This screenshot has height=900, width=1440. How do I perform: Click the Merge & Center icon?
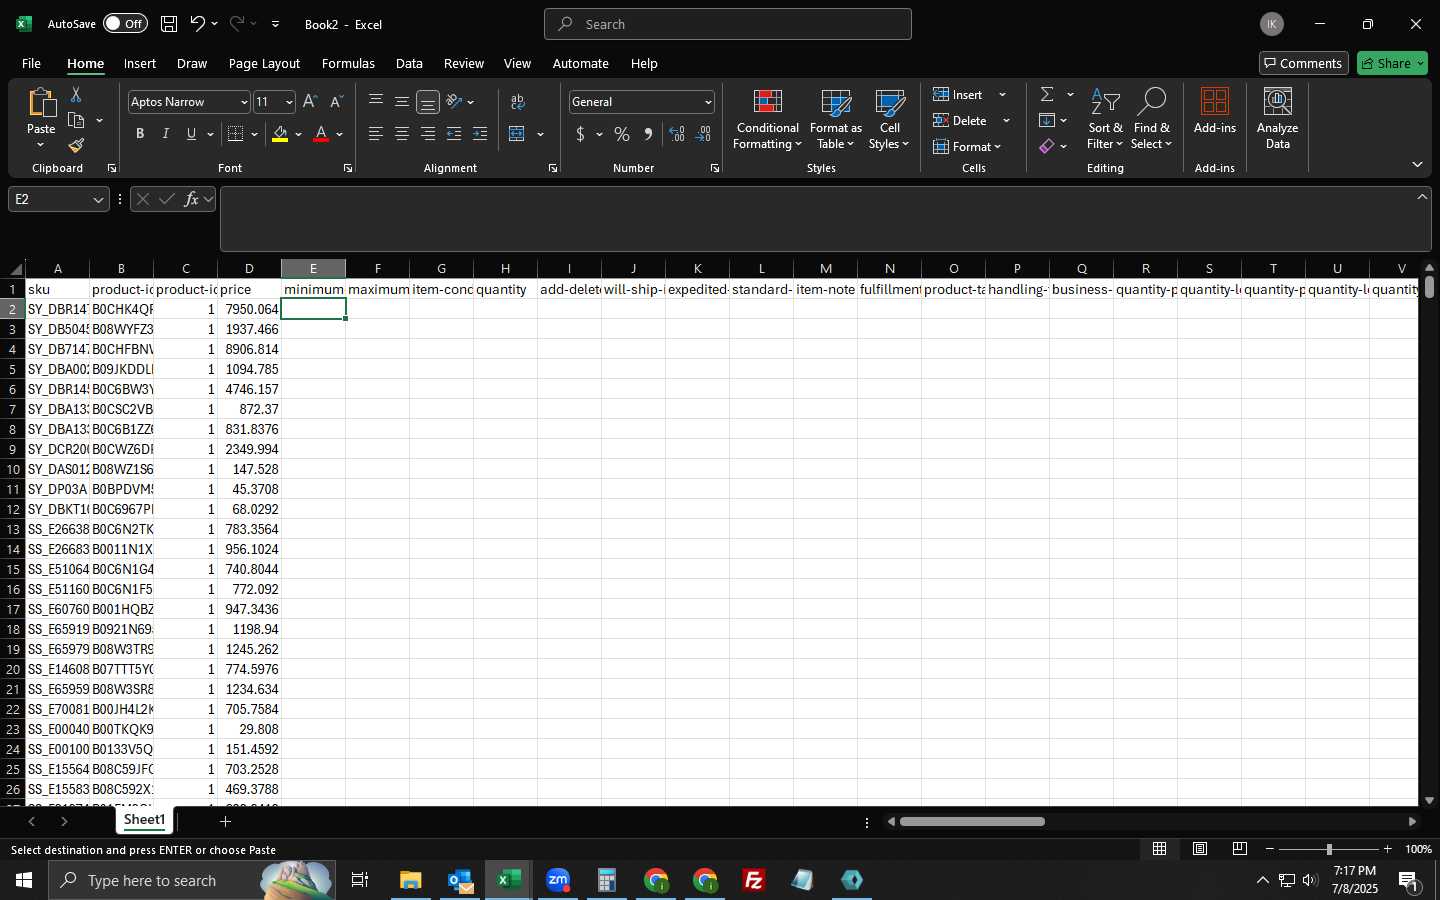[x=517, y=134]
